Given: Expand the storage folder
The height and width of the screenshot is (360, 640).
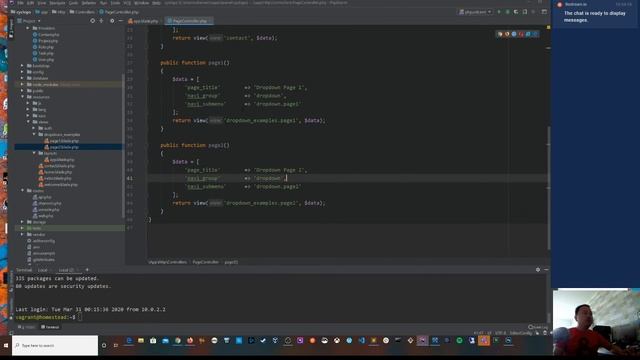Looking at the screenshot, I should point(22,222).
